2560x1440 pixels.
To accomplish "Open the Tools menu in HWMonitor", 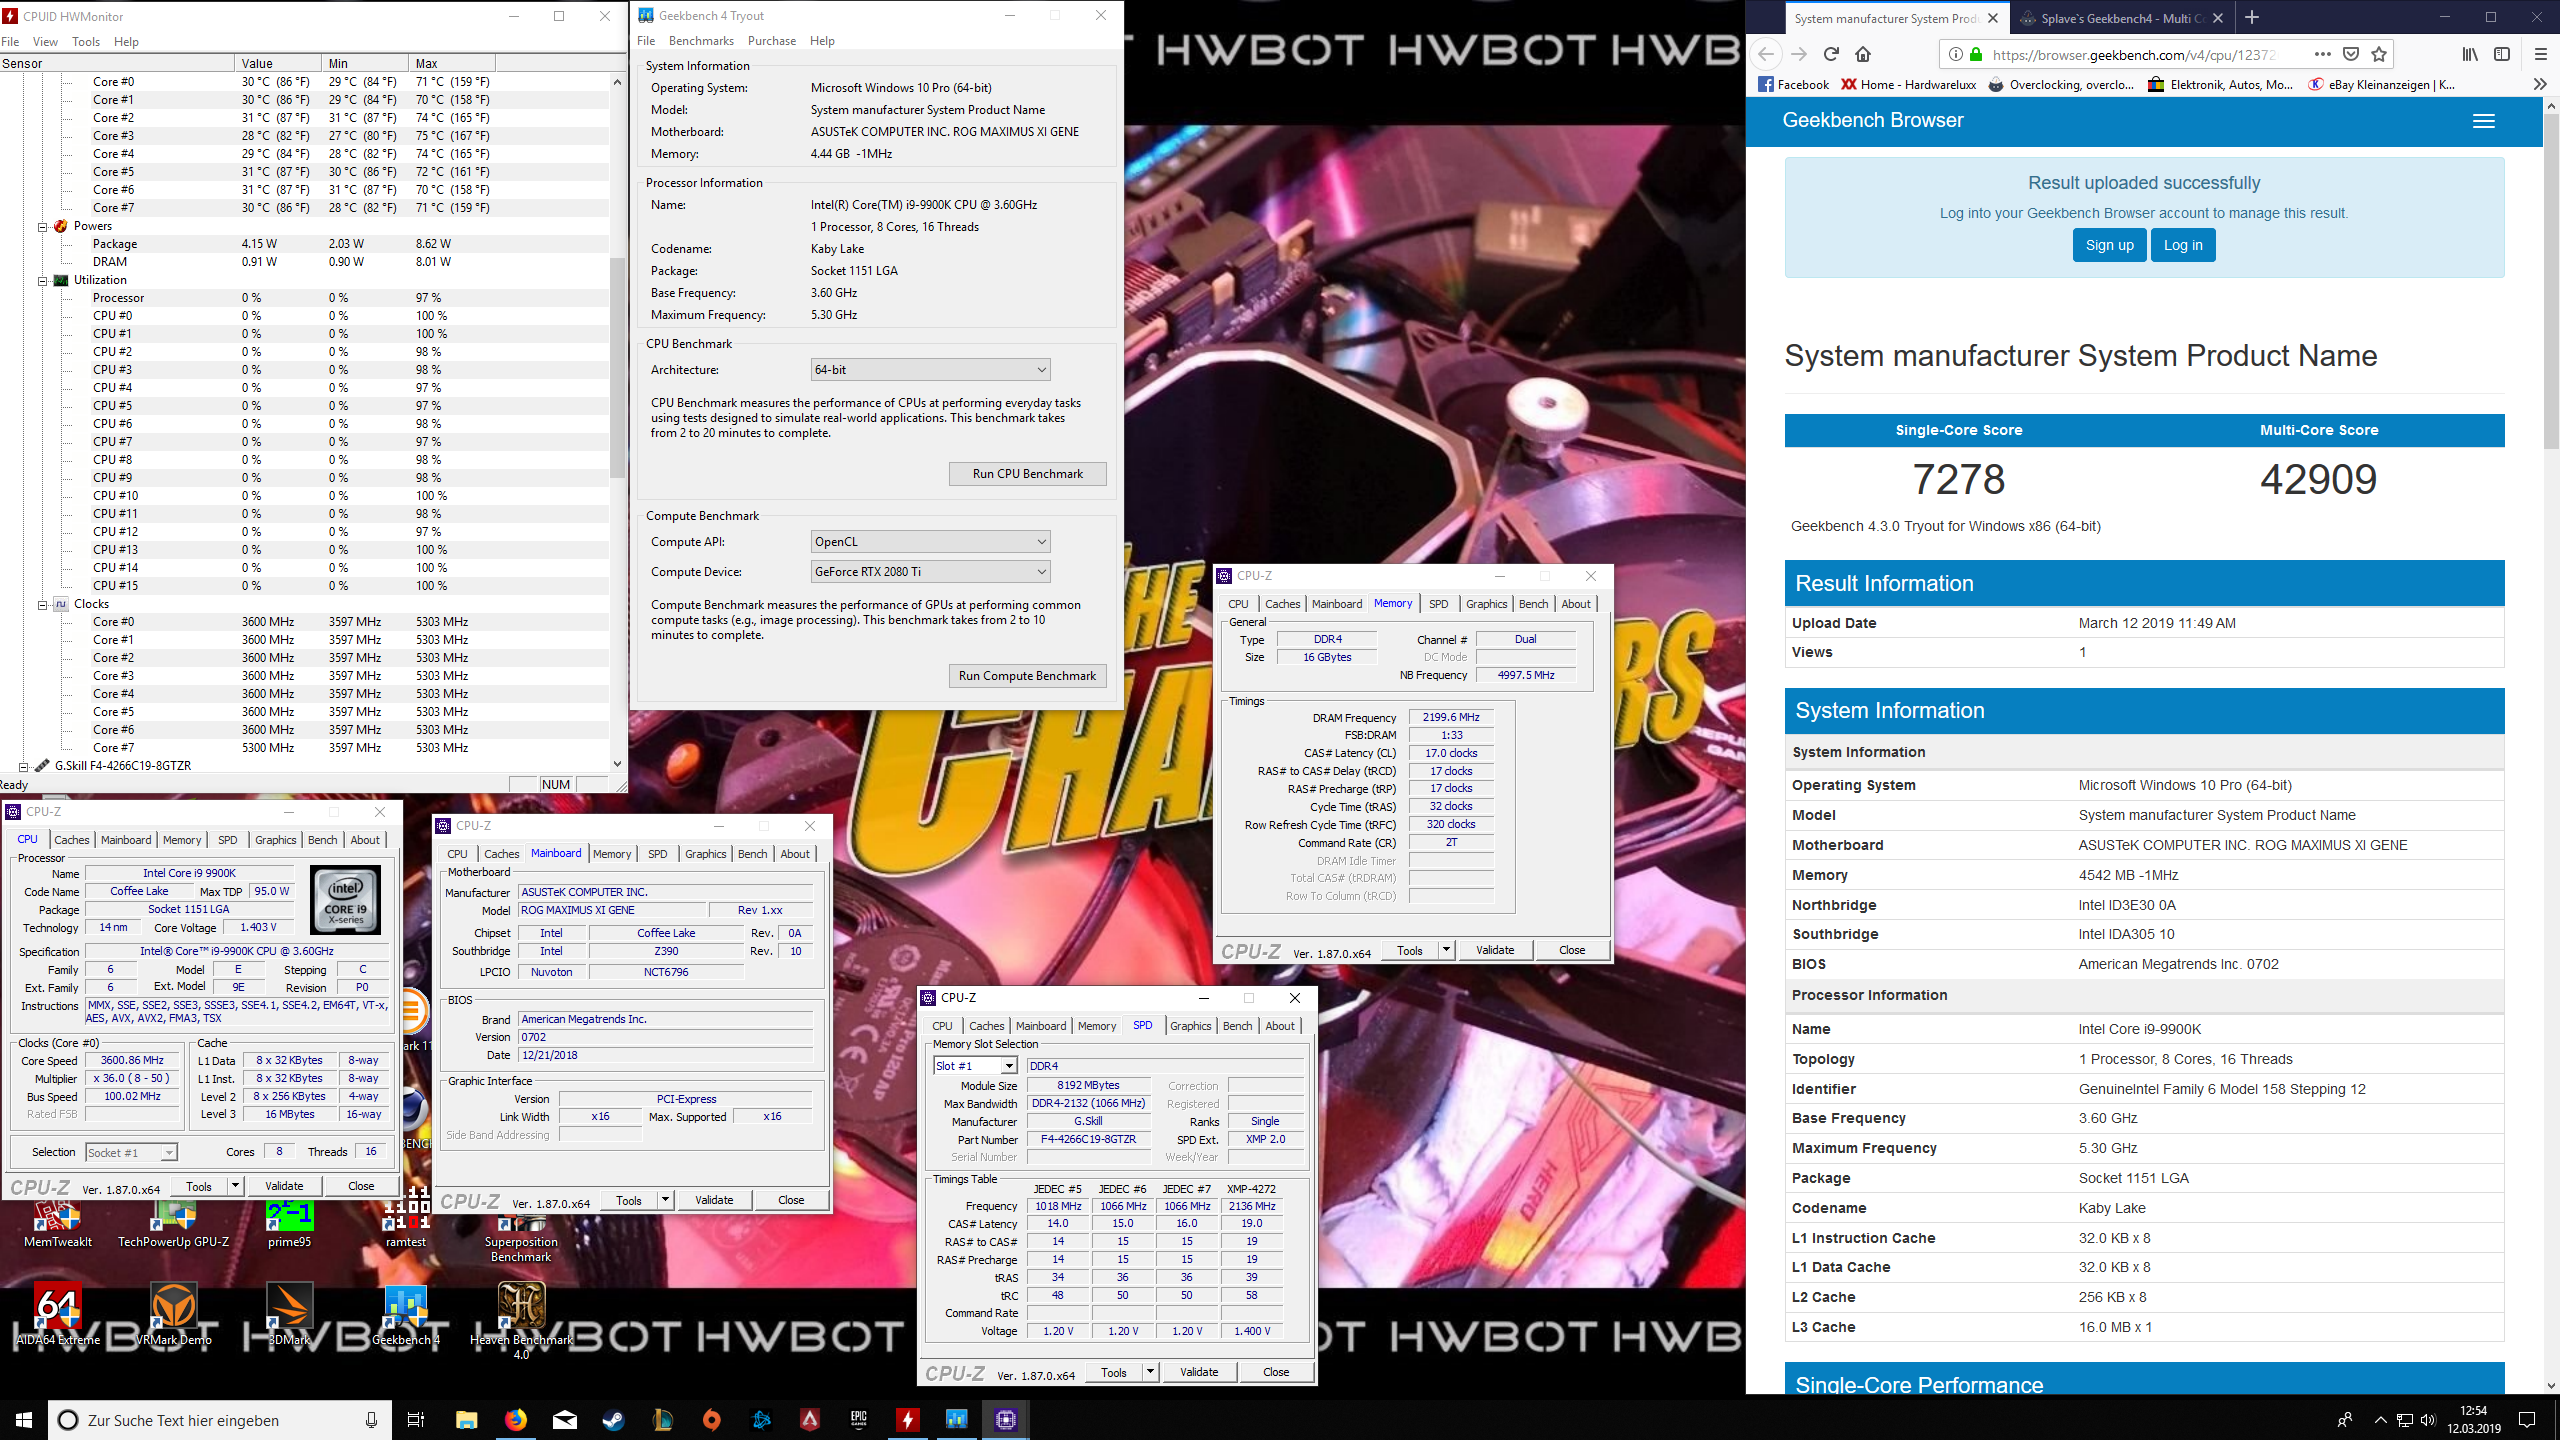I will tap(86, 42).
